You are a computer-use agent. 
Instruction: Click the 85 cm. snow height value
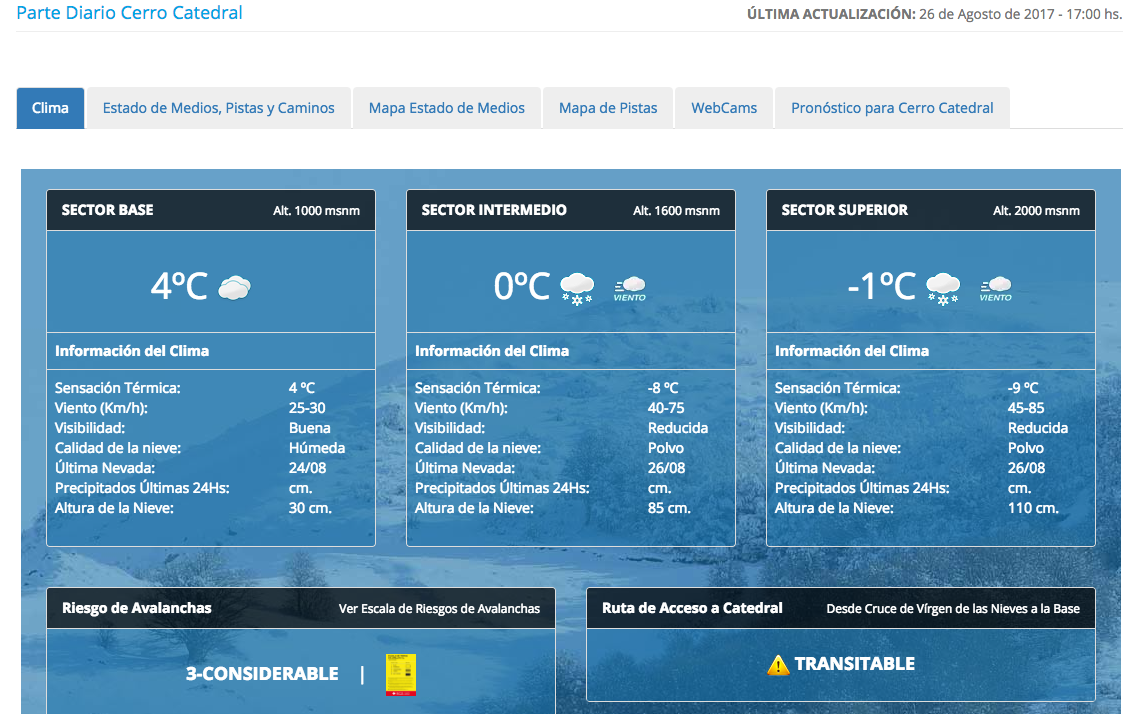point(669,508)
